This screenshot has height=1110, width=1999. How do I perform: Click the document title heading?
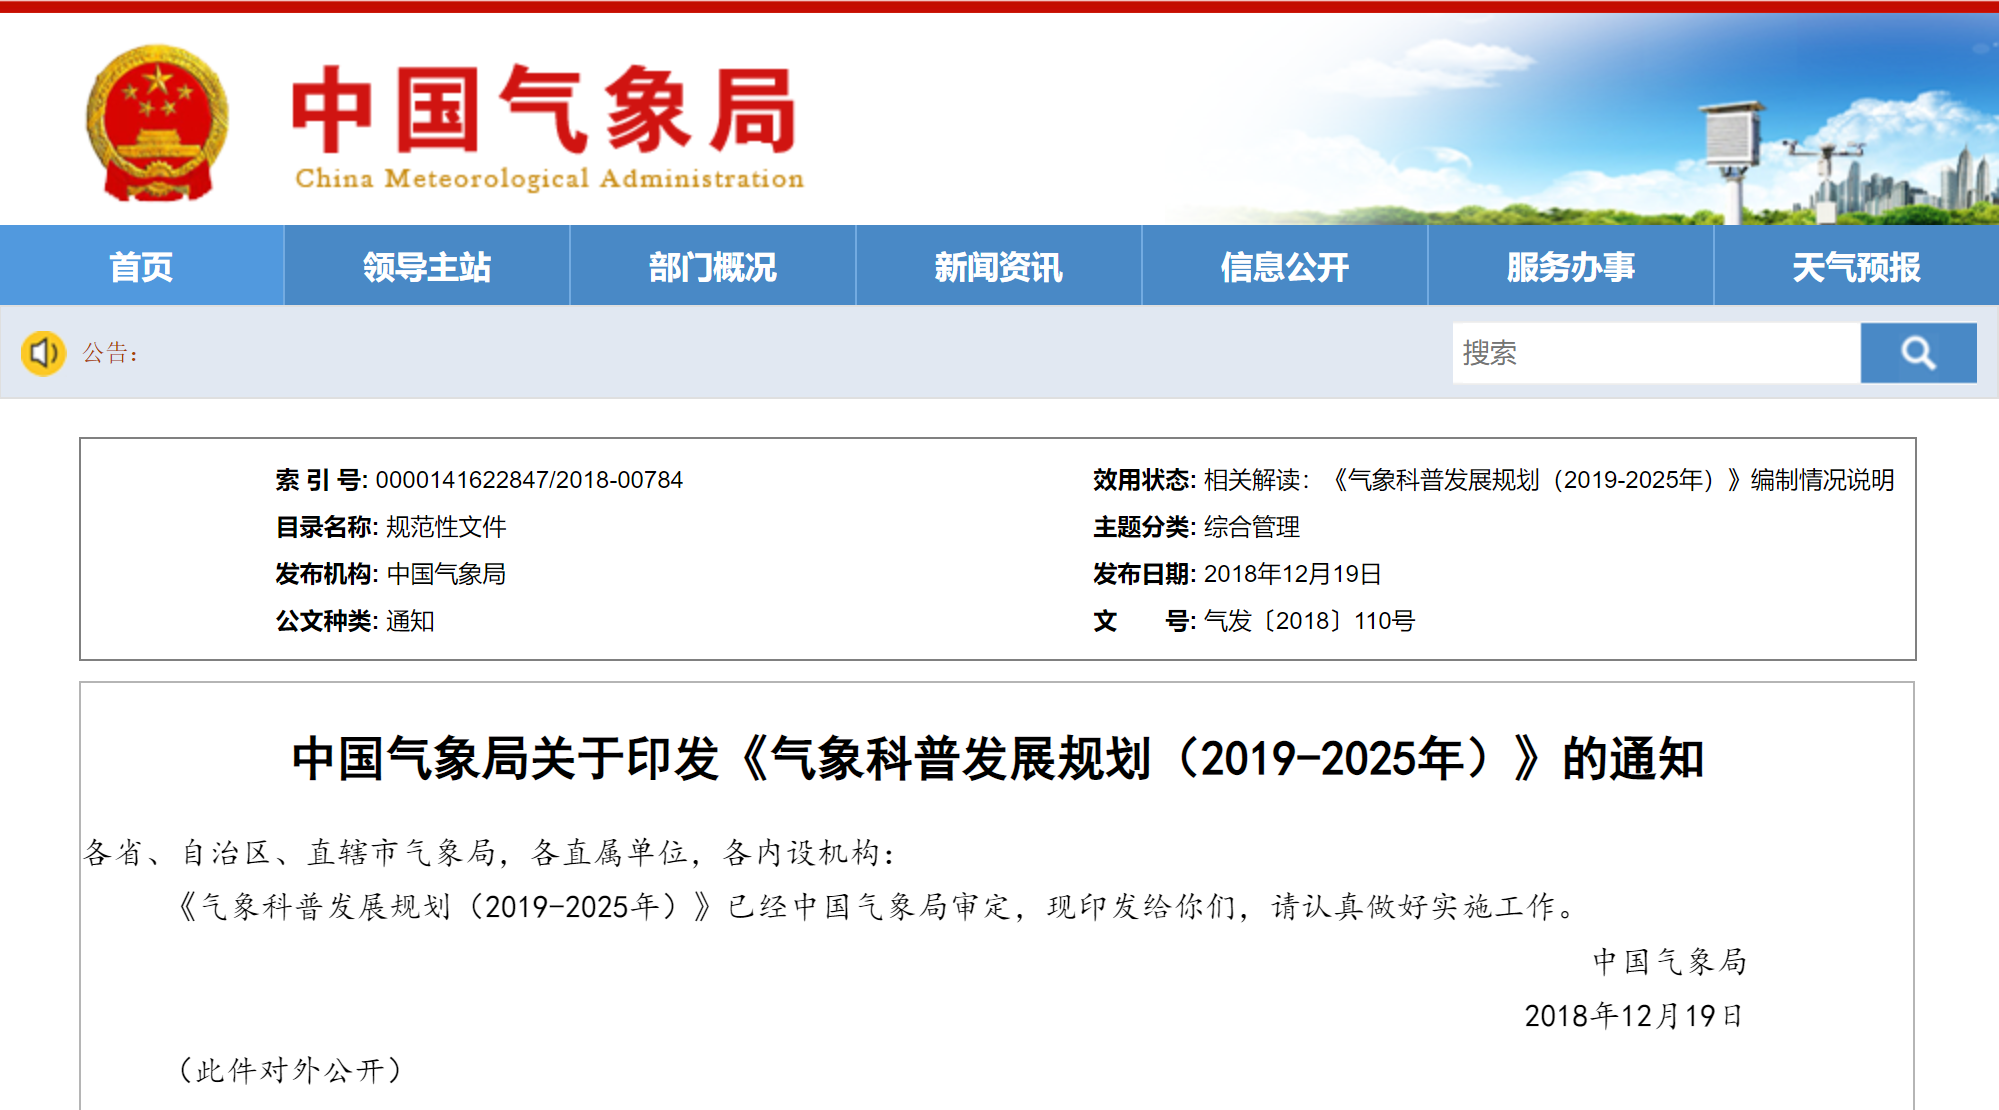click(x=997, y=759)
